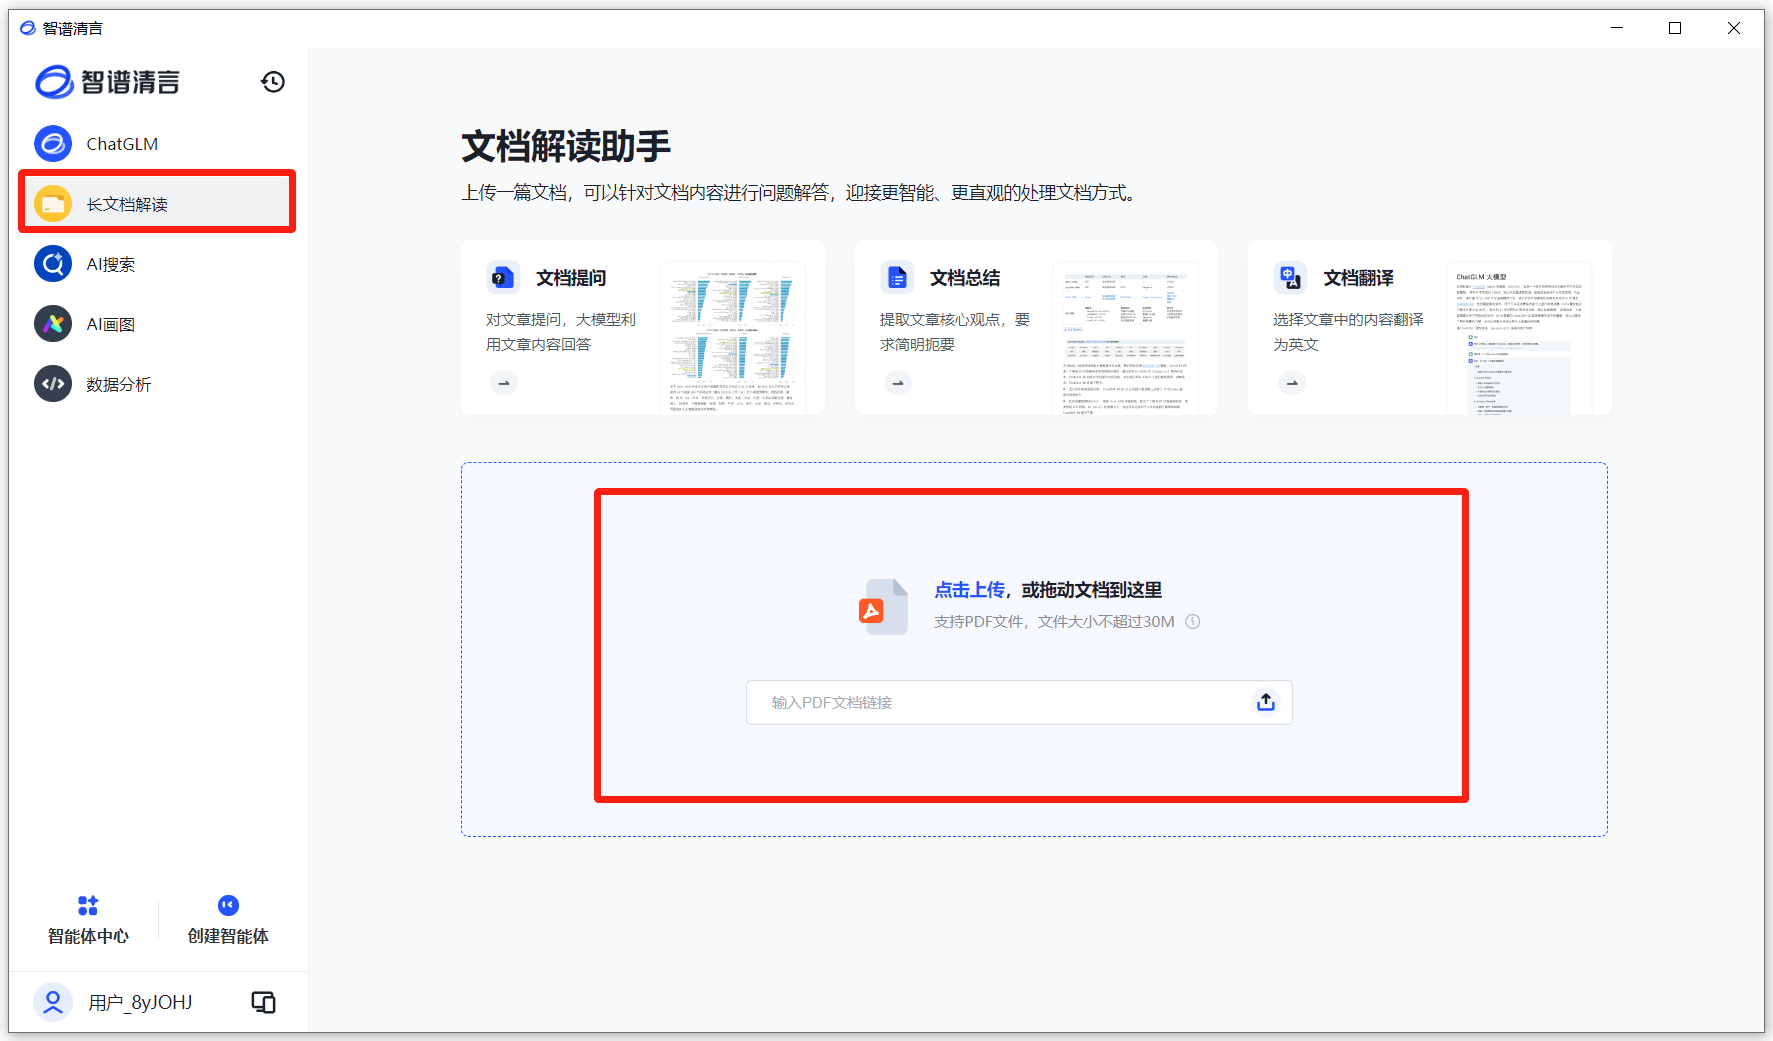Click 提取文章核心观点，要求简明扼要 description

tap(955, 332)
